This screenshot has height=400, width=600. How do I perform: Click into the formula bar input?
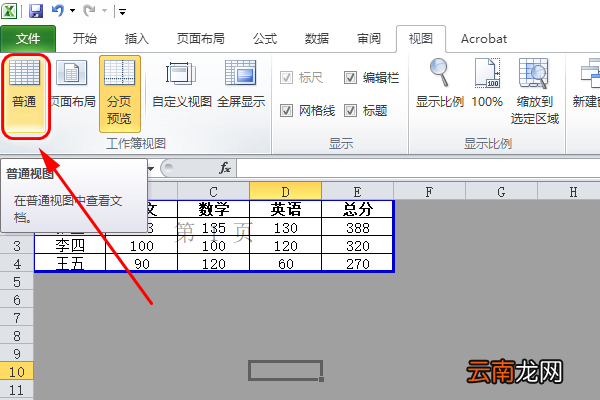click(x=418, y=168)
